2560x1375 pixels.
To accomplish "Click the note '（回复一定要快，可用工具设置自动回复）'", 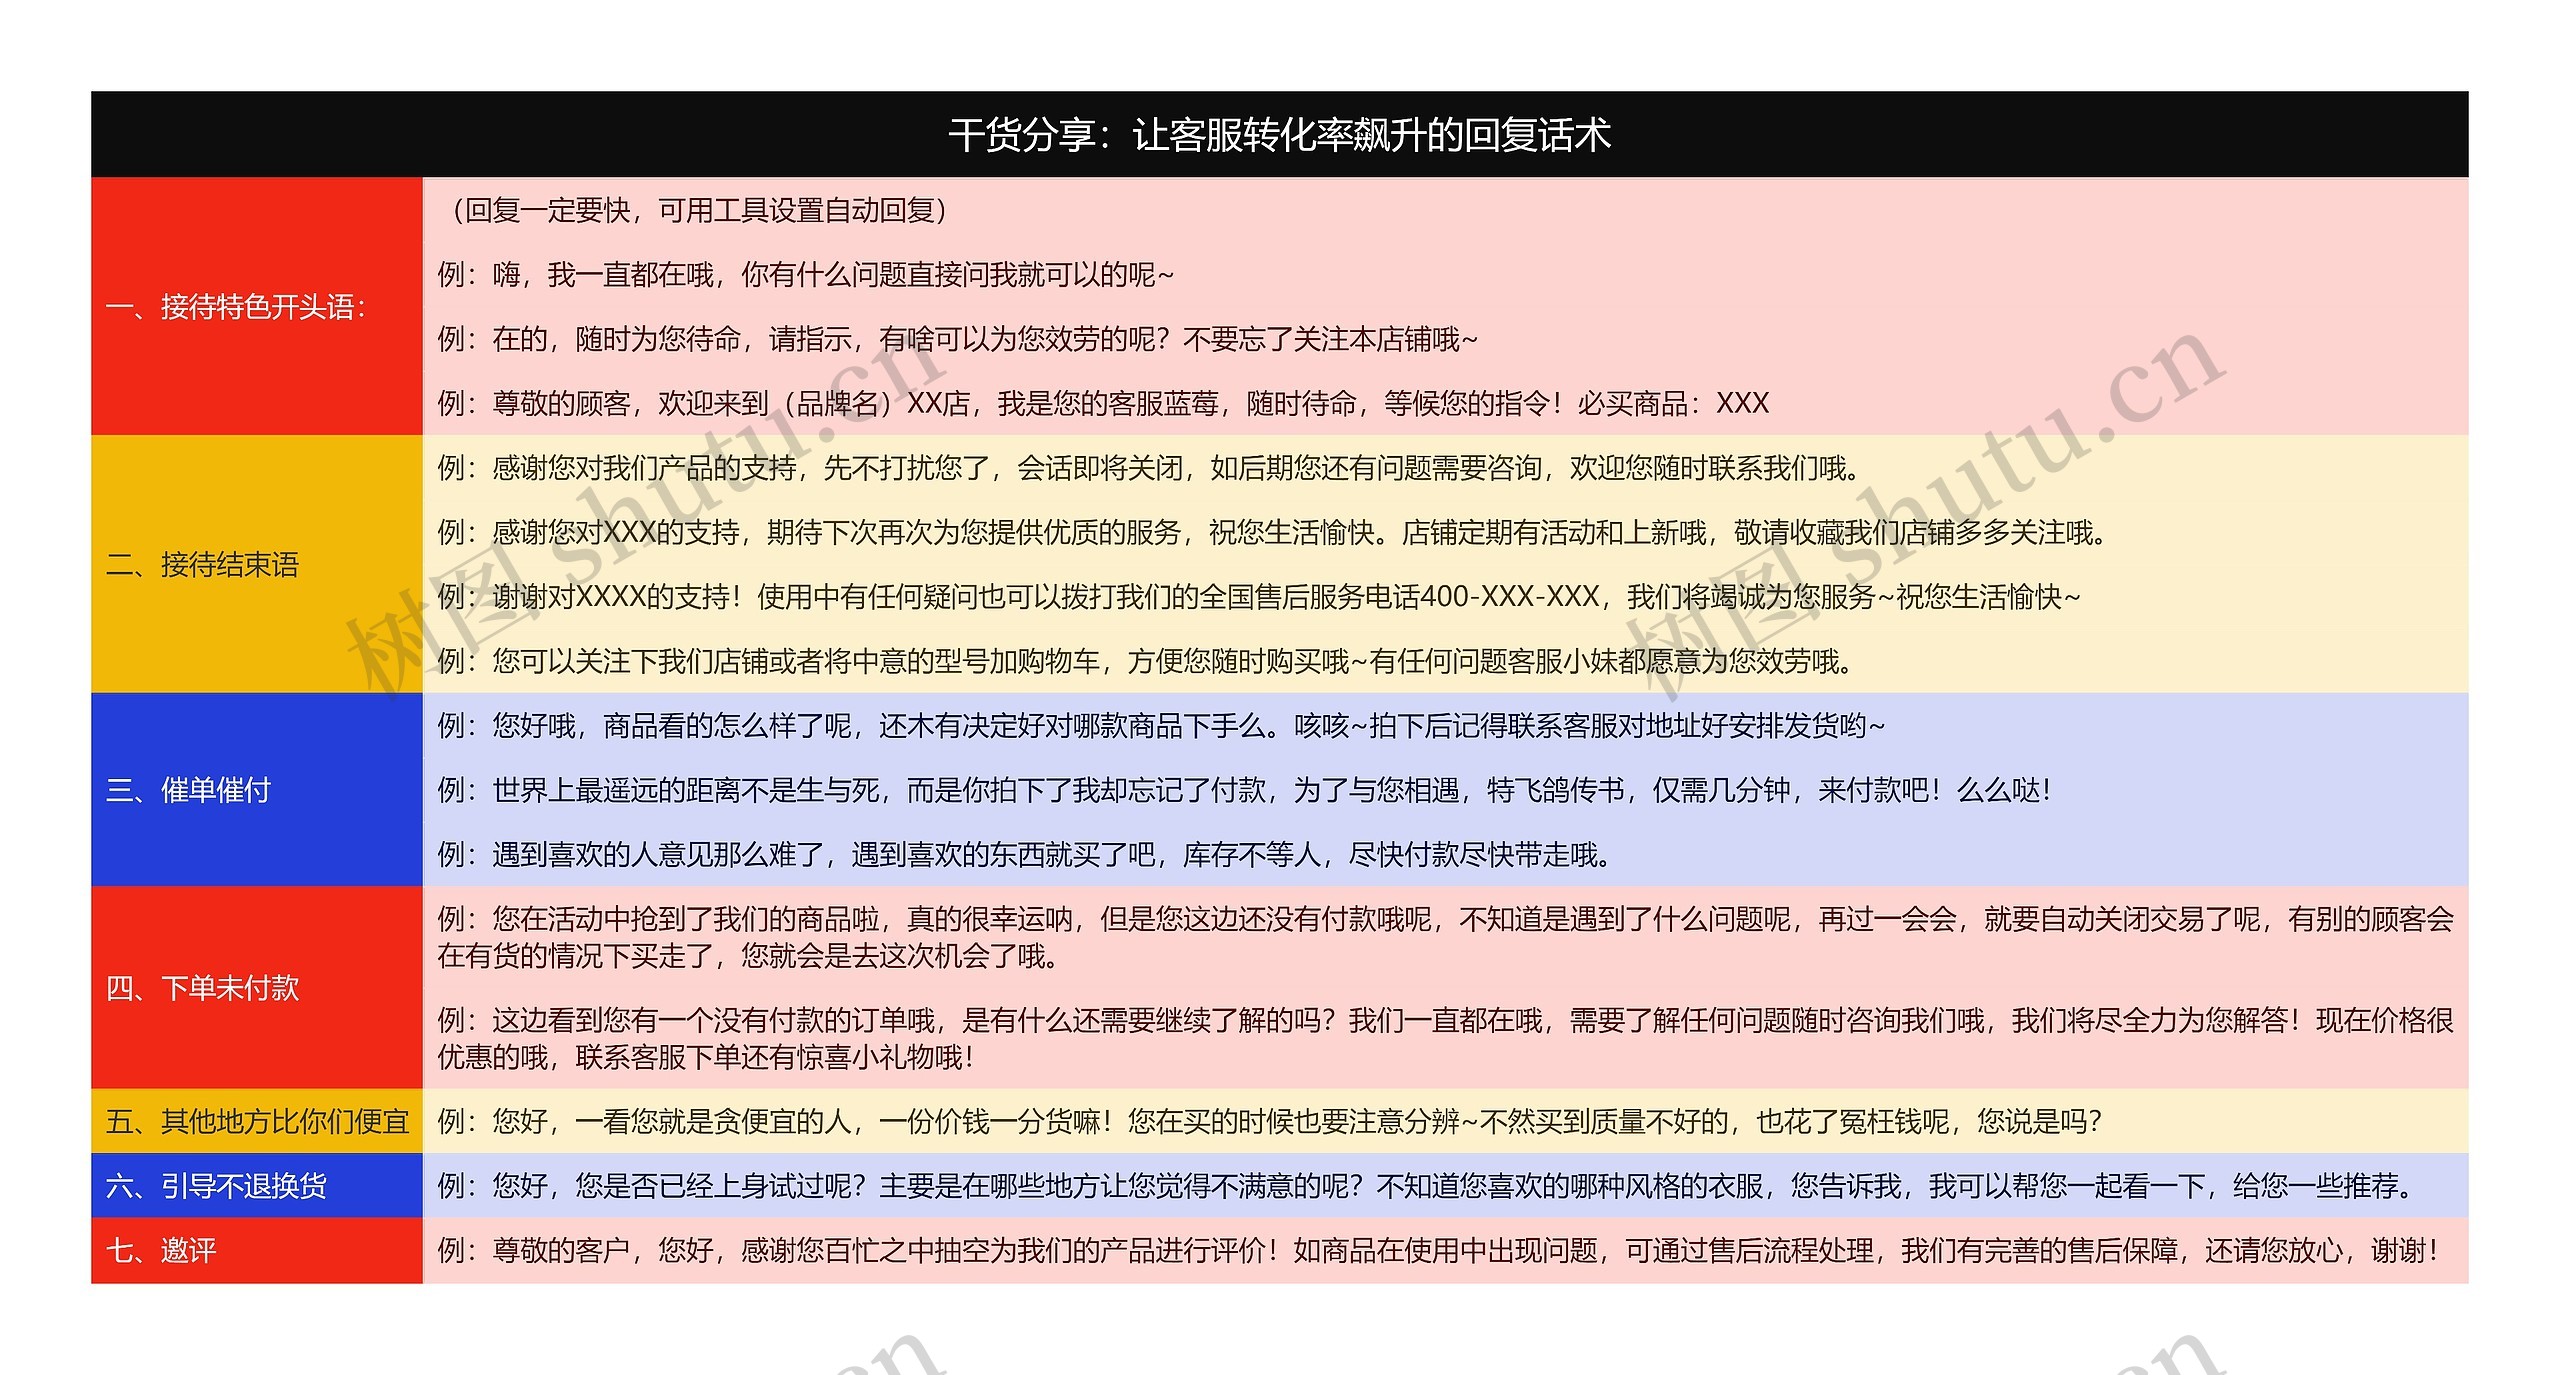I will [700, 210].
